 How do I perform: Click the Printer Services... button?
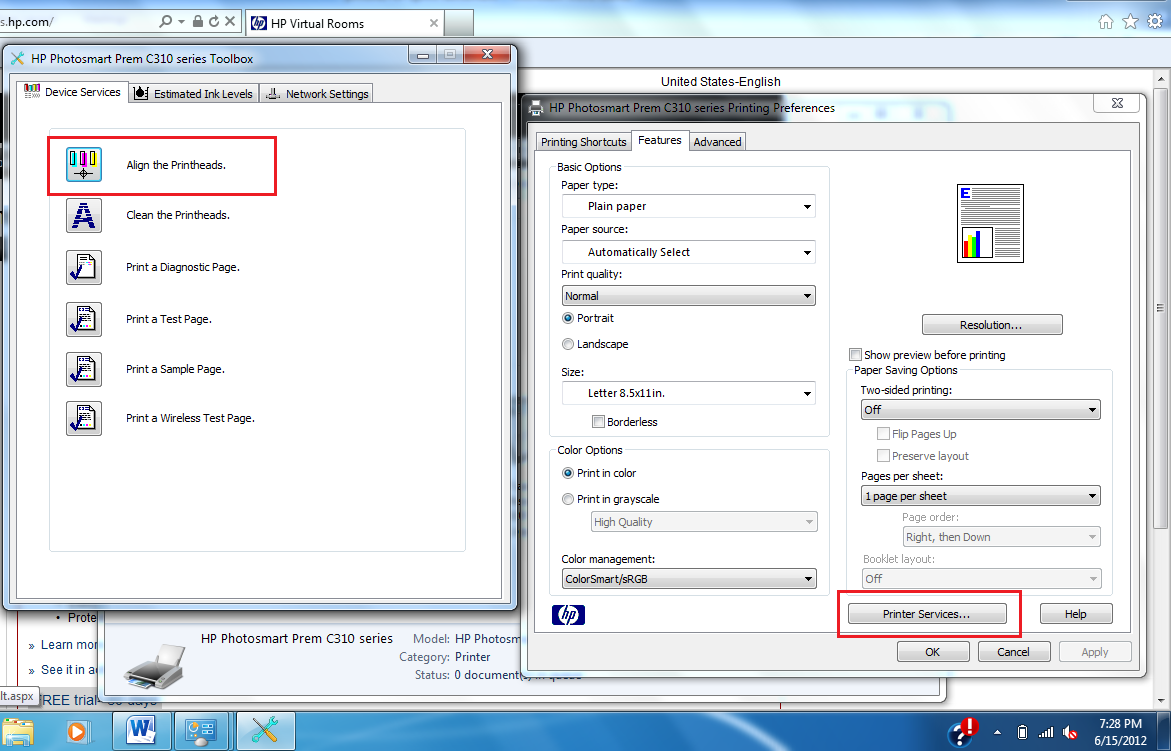927,614
